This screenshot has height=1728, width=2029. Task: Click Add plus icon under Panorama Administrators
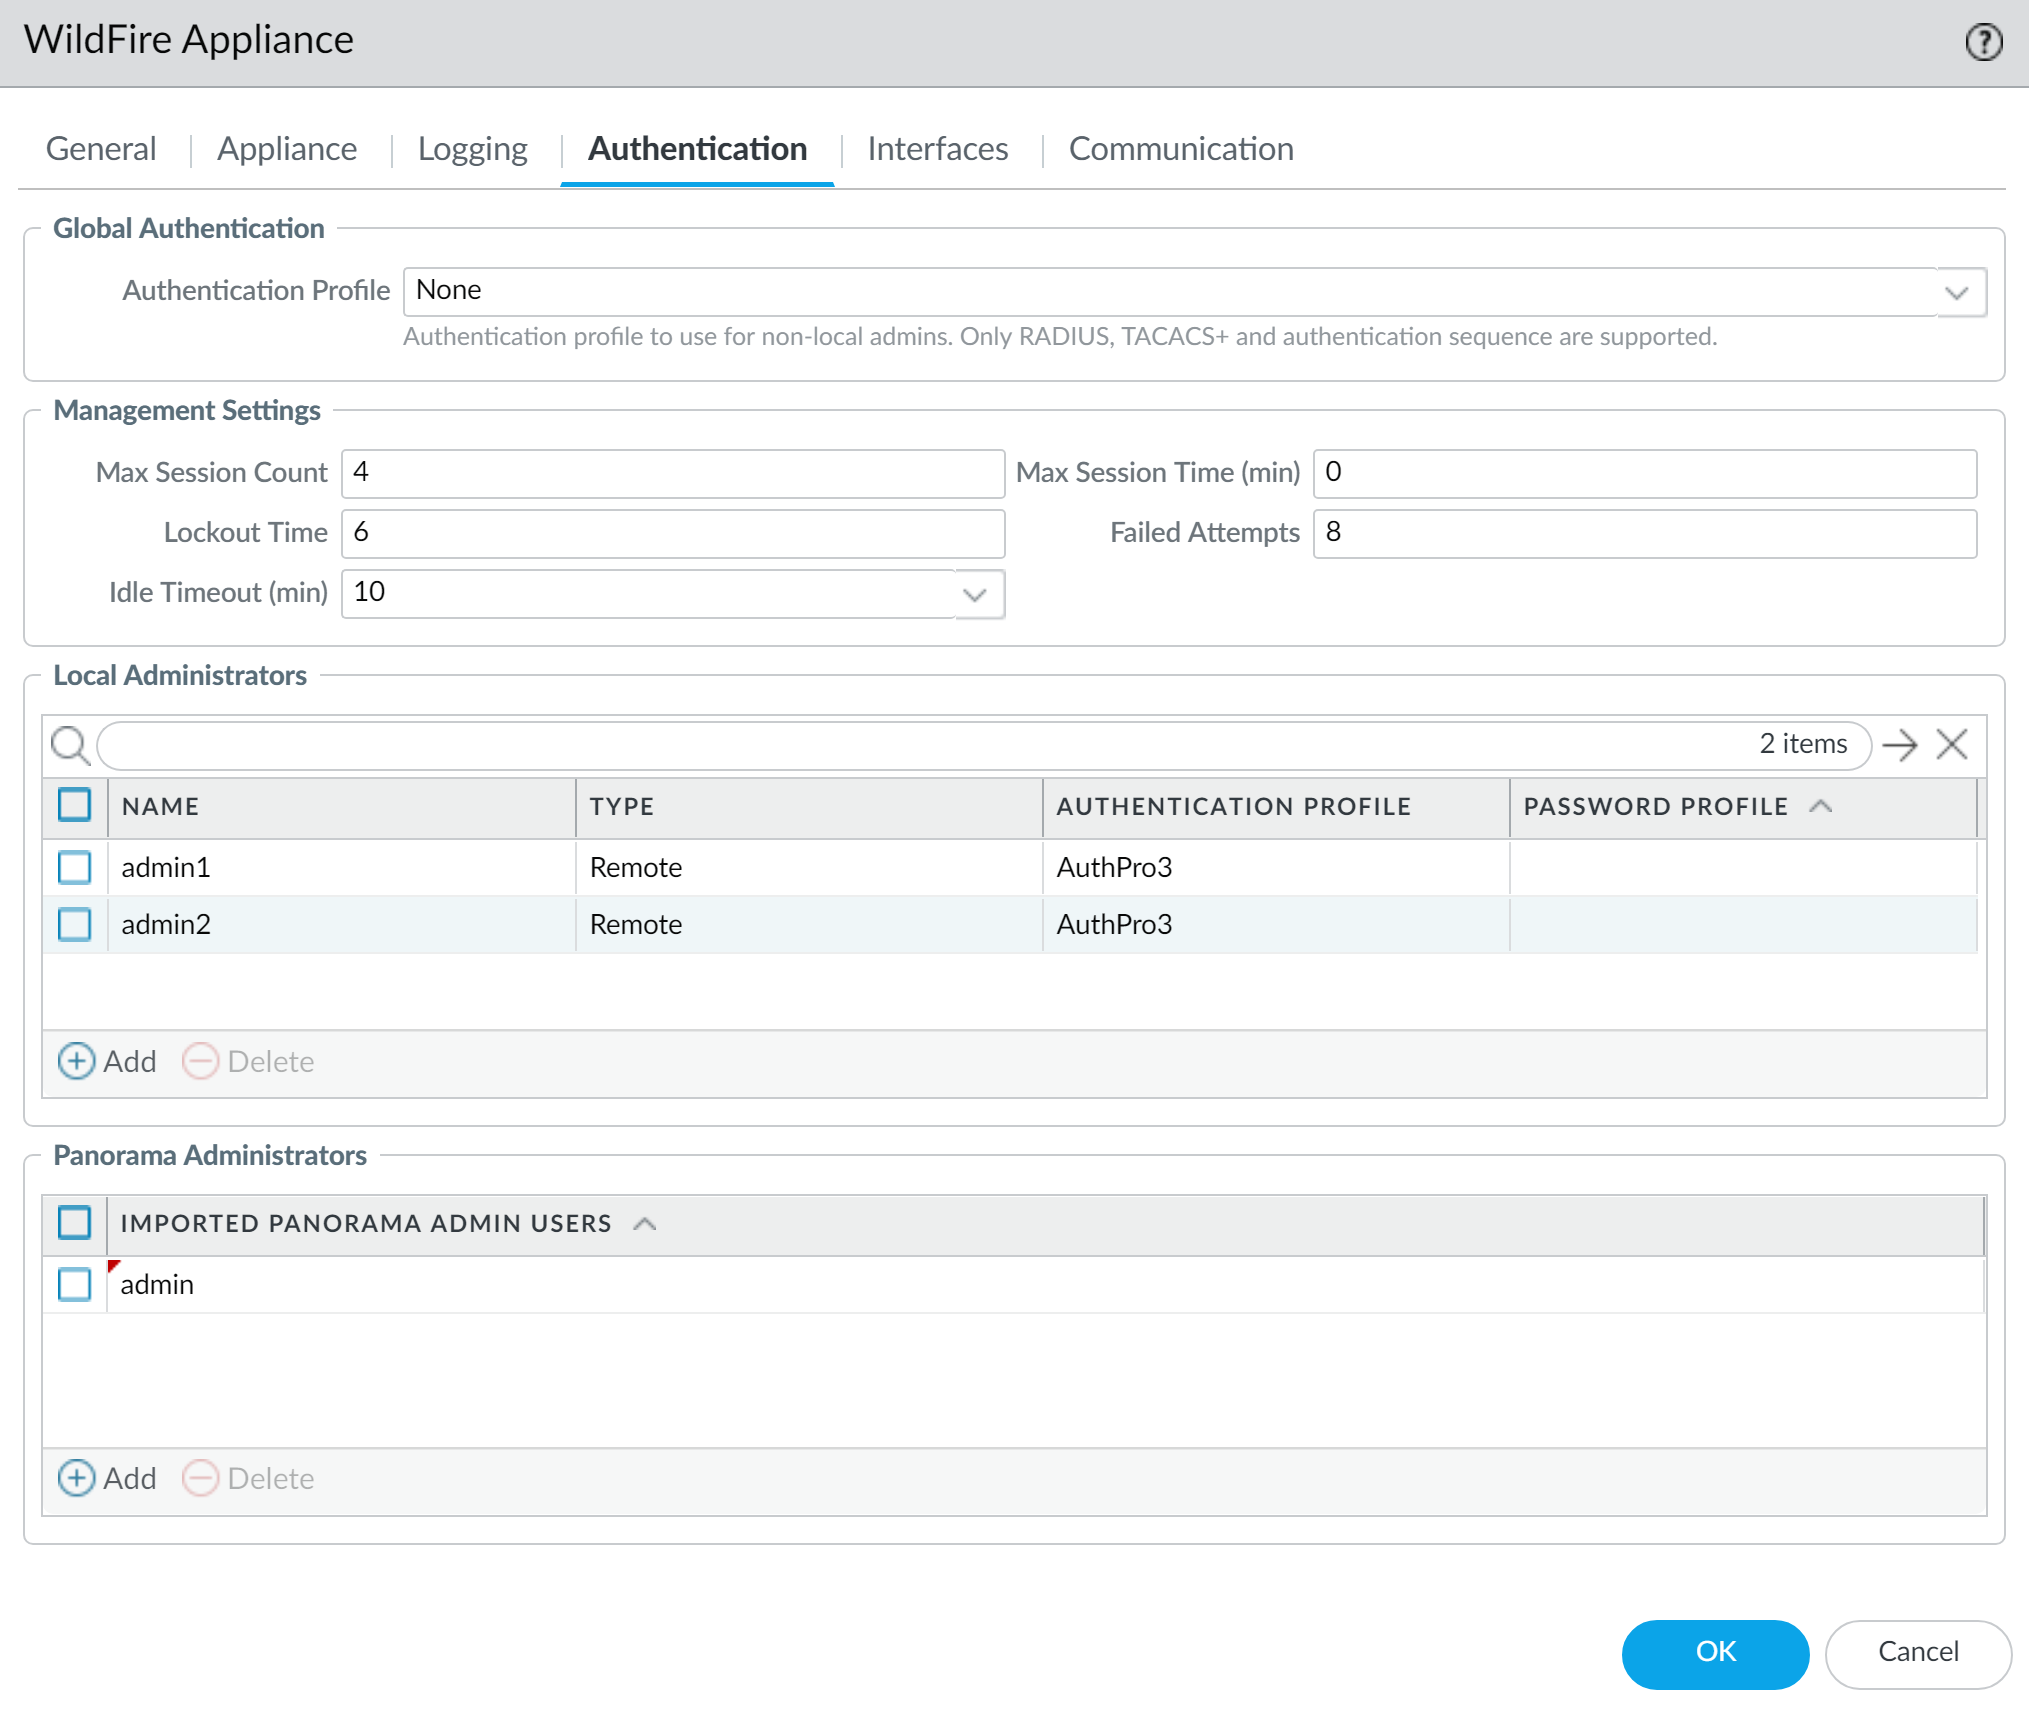(x=77, y=1478)
